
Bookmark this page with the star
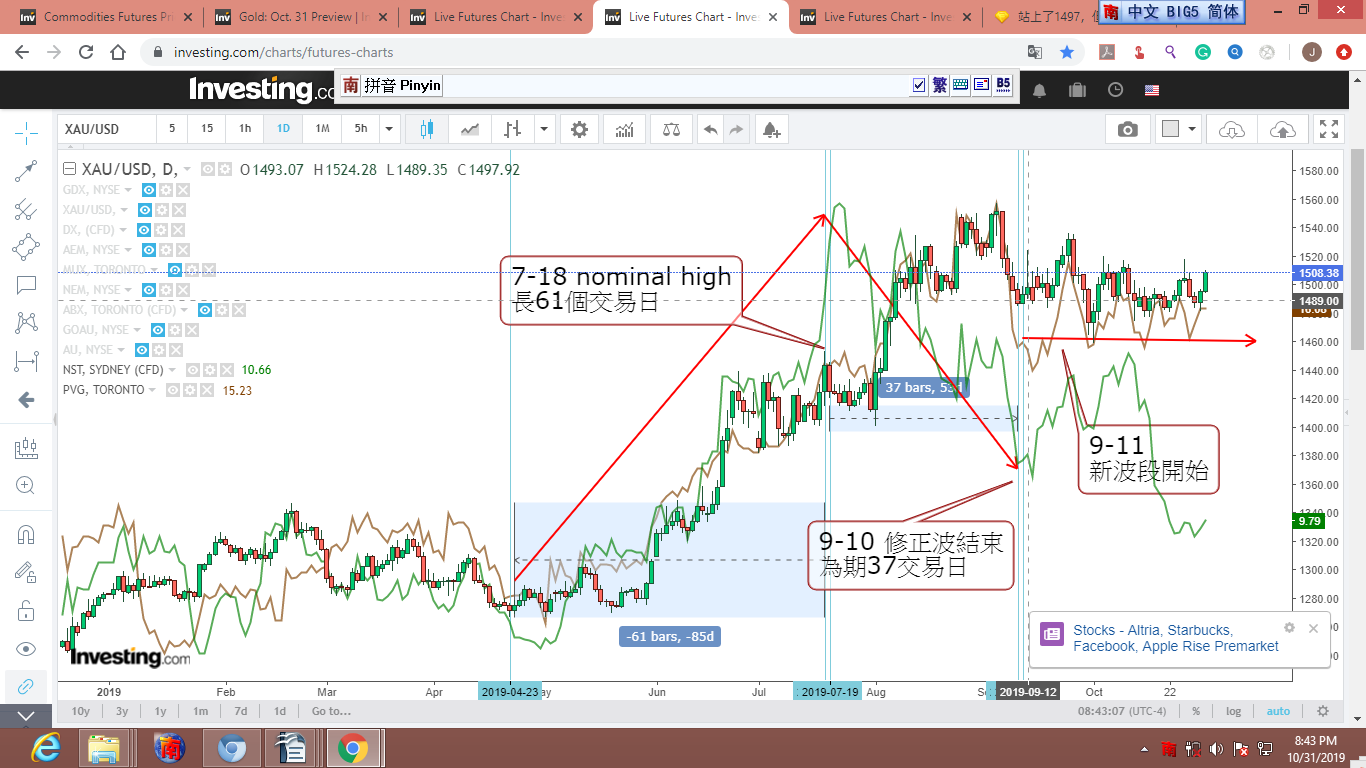(x=1067, y=52)
